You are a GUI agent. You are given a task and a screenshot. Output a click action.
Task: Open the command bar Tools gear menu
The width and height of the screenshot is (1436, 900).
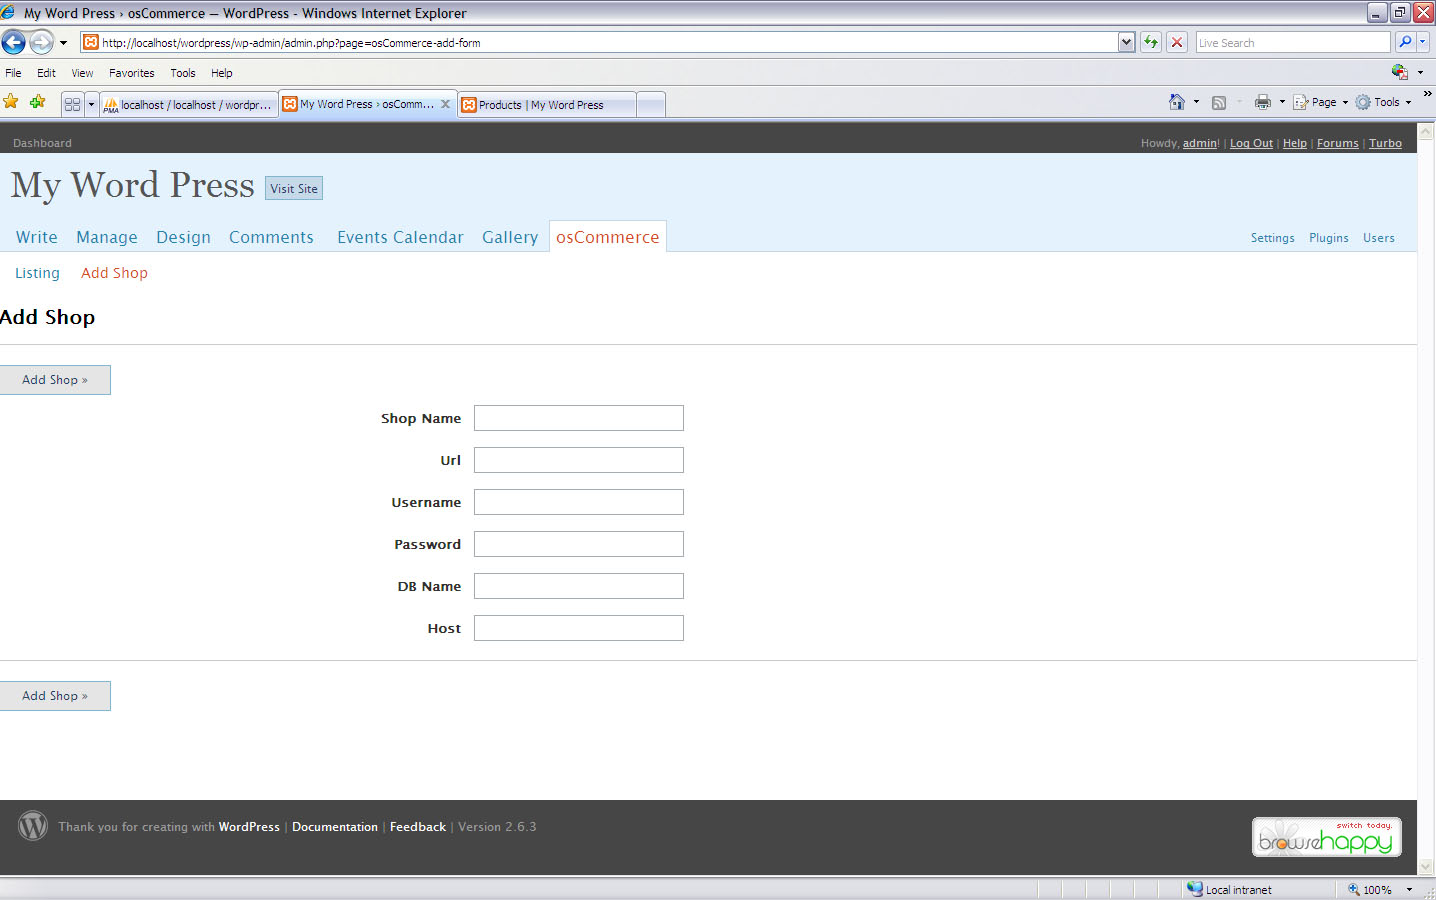1384,102
